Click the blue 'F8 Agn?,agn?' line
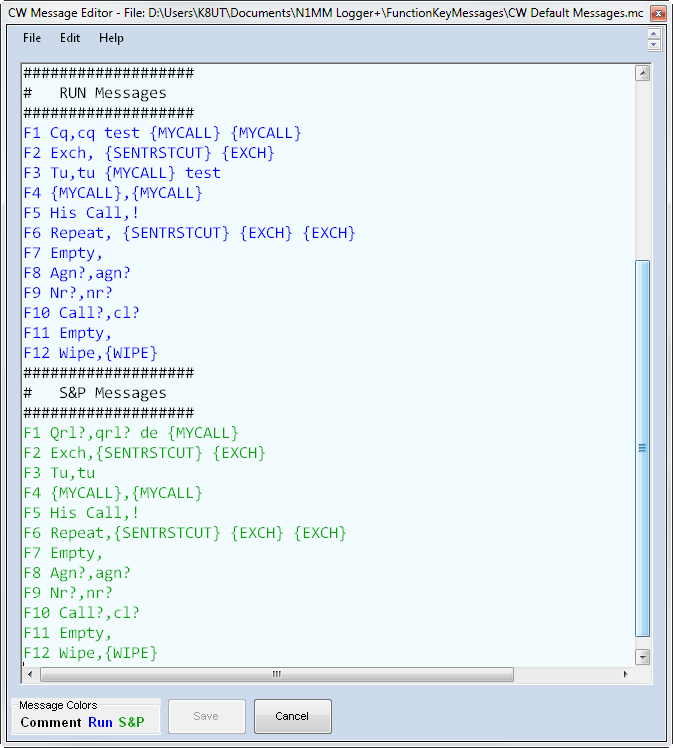This screenshot has width=673, height=748. click(77, 273)
